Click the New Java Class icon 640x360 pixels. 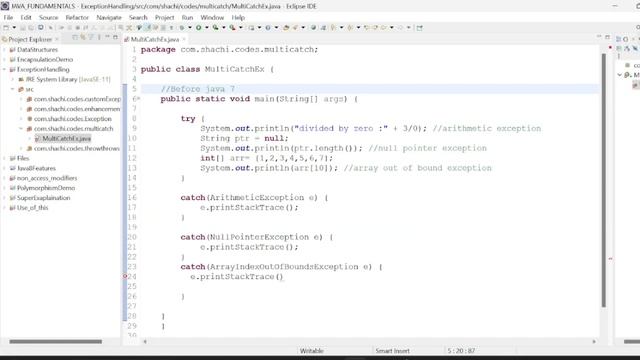pyautogui.click(x=268, y=28)
